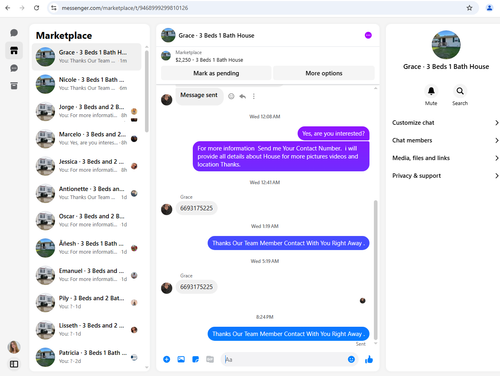Open browser profile account icon
This screenshot has height=376, width=500.
489,8
